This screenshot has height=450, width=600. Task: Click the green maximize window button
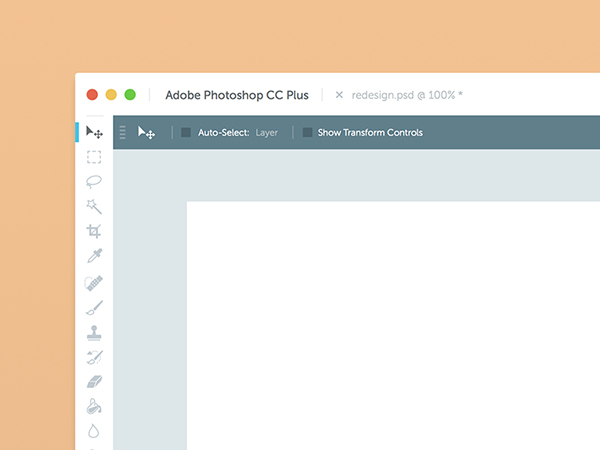point(130,95)
